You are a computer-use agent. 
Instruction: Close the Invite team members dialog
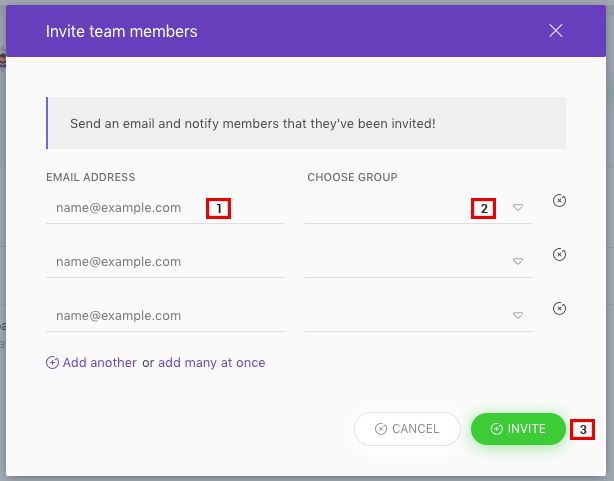[x=556, y=31]
